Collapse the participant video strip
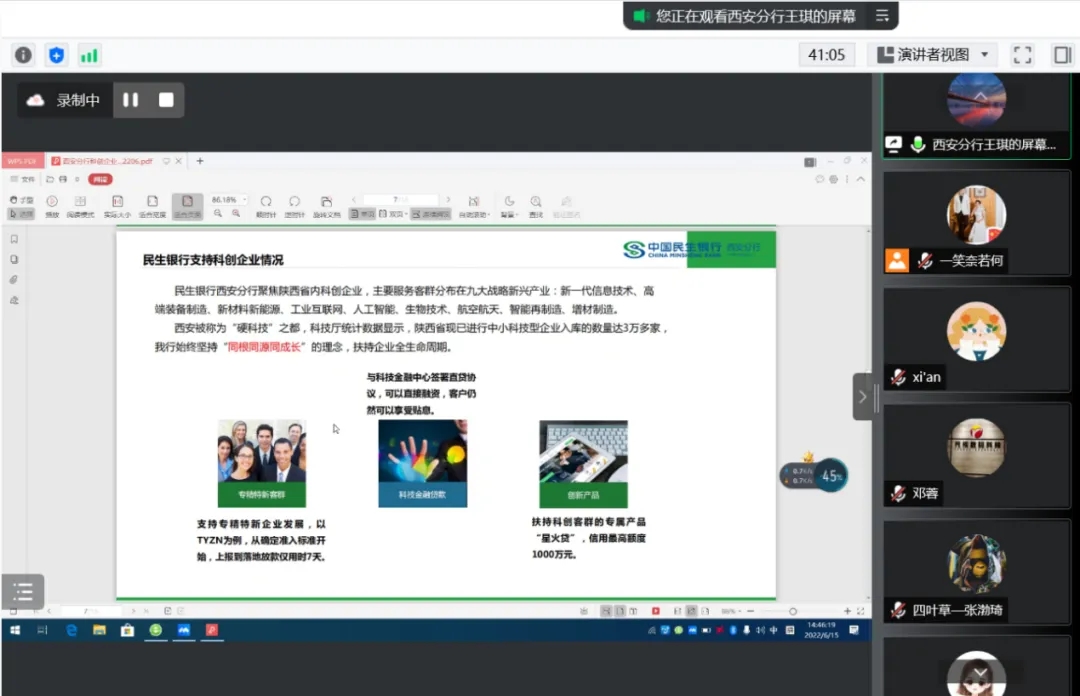The height and width of the screenshot is (696, 1080). pos(862,397)
